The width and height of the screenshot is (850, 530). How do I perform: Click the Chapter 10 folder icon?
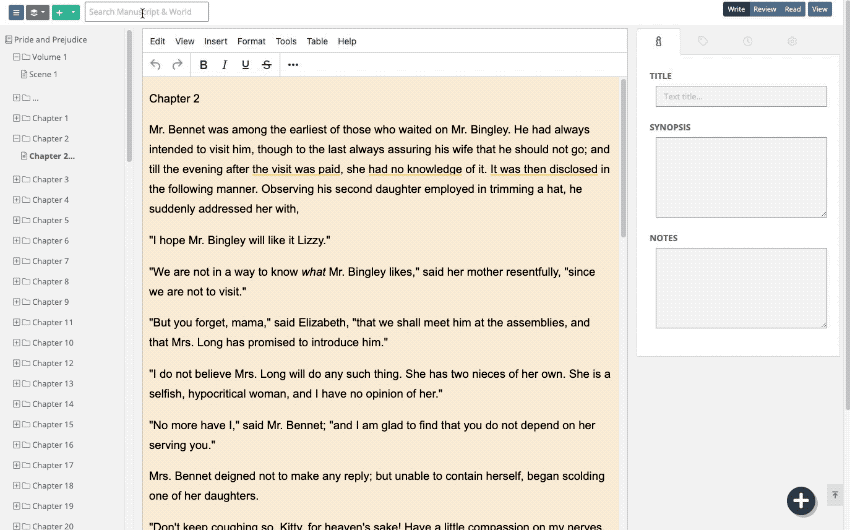(x=26, y=343)
